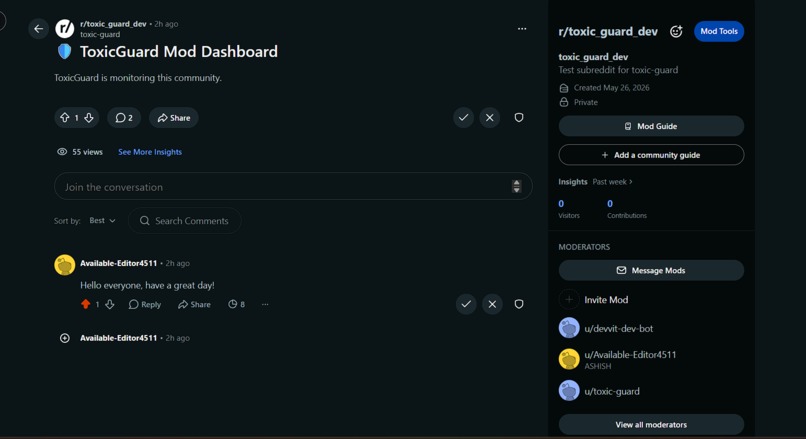Focus the Join the conversation field

293,187
